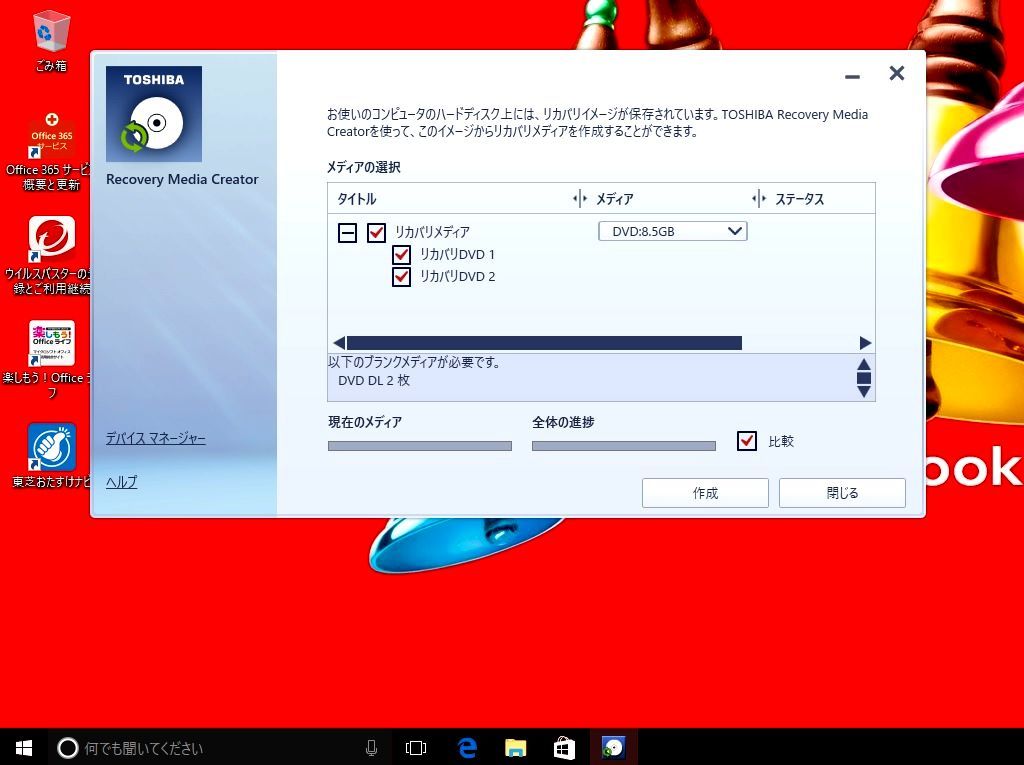Viewport: 1024px width, 765px height.
Task: Uncheck the リカバリDVD 2 checkbox
Action: (x=402, y=276)
